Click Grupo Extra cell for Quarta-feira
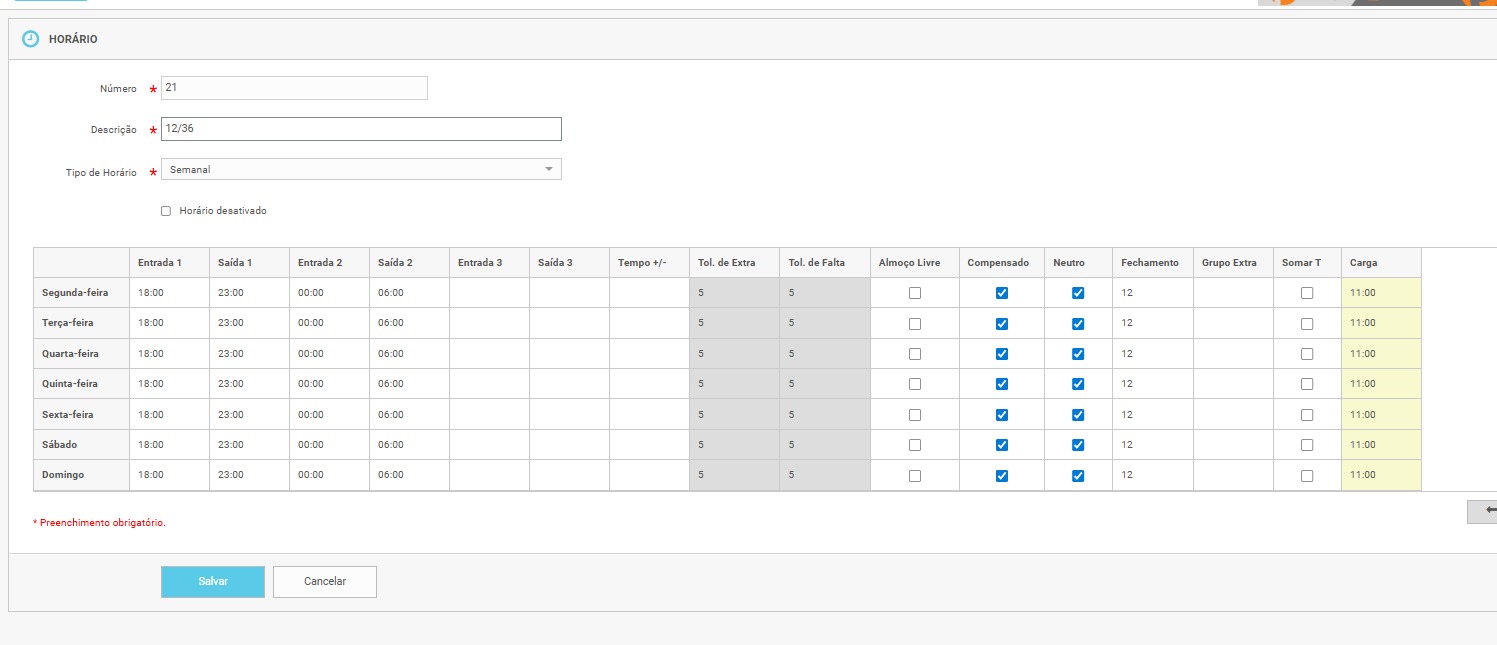This screenshot has width=1497, height=645. (x=1233, y=354)
